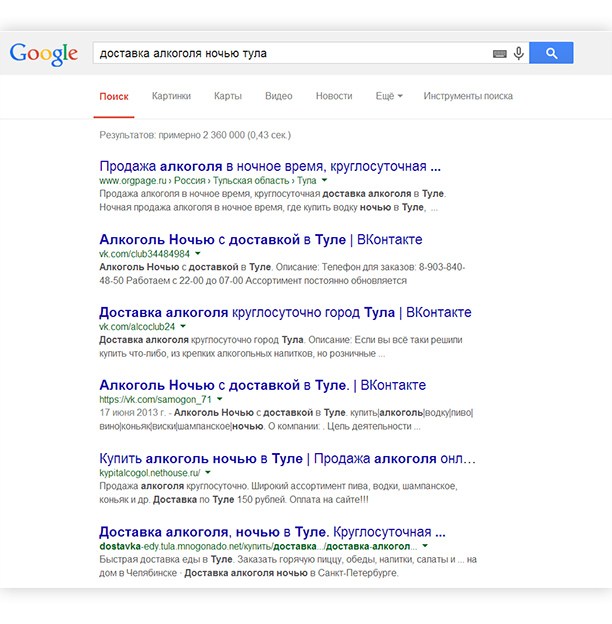
Task: Click the Поиск tab
Action: tap(114, 96)
